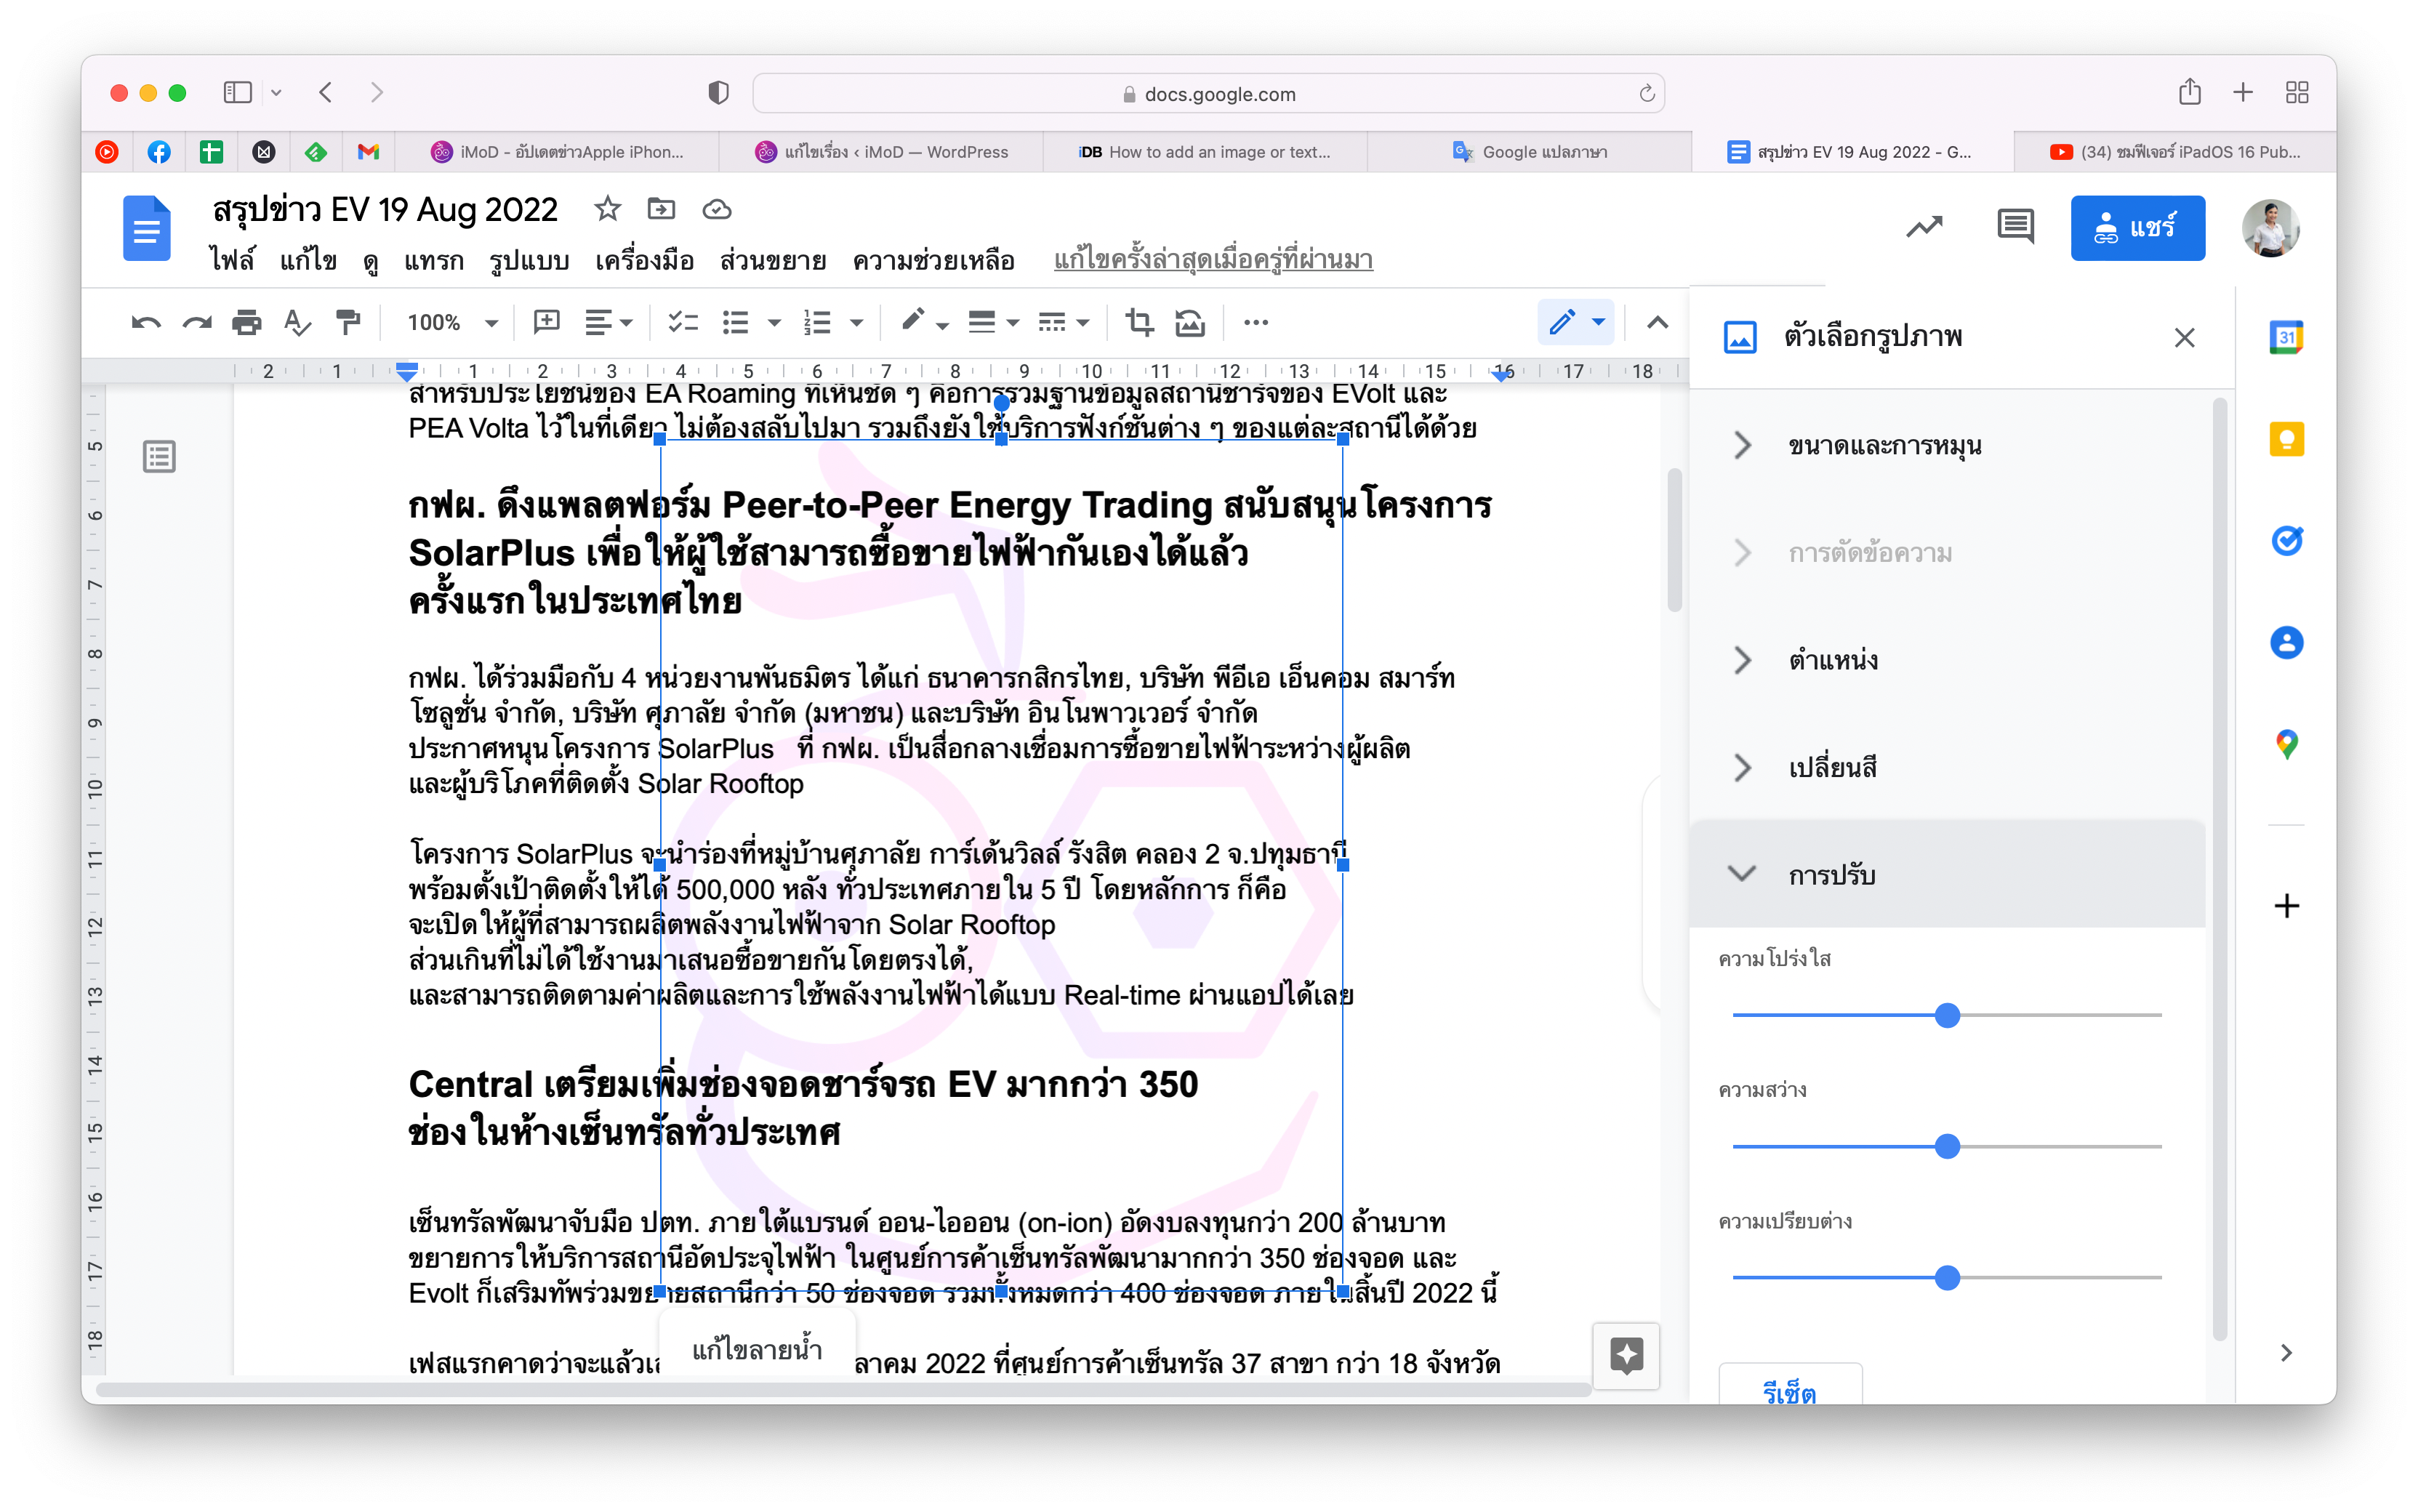
Task: Click the print icon in toolbar
Action: coord(246,322)
